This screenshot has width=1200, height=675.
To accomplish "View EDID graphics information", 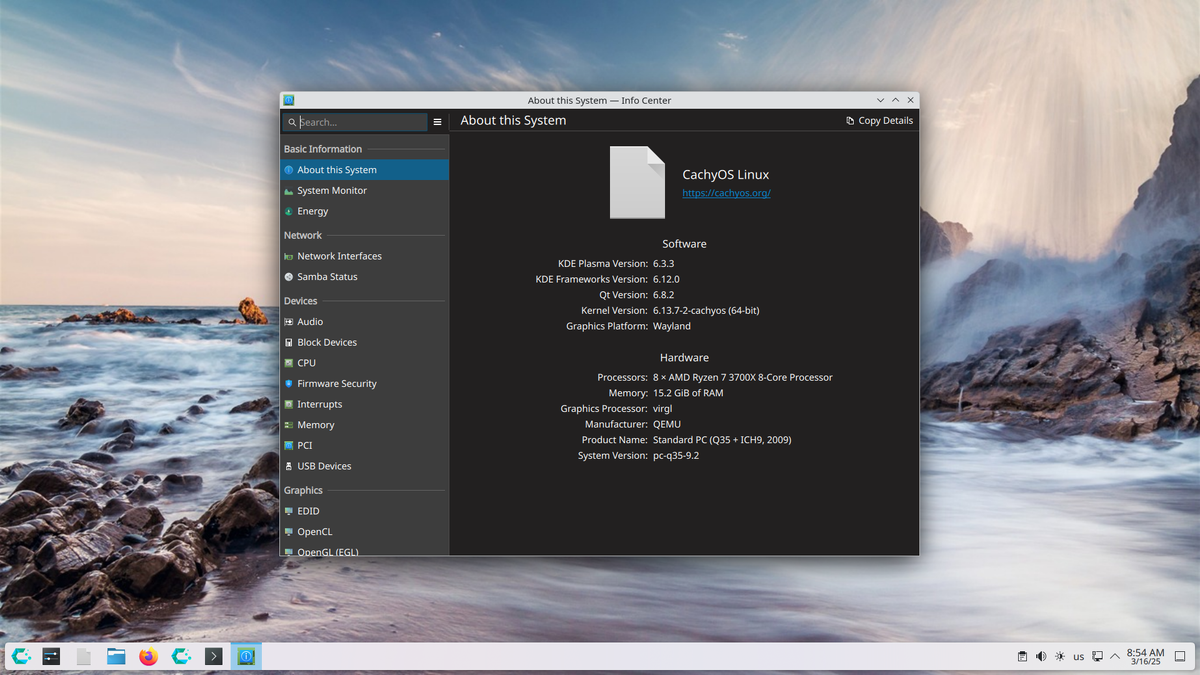I will tap(364, 511).
